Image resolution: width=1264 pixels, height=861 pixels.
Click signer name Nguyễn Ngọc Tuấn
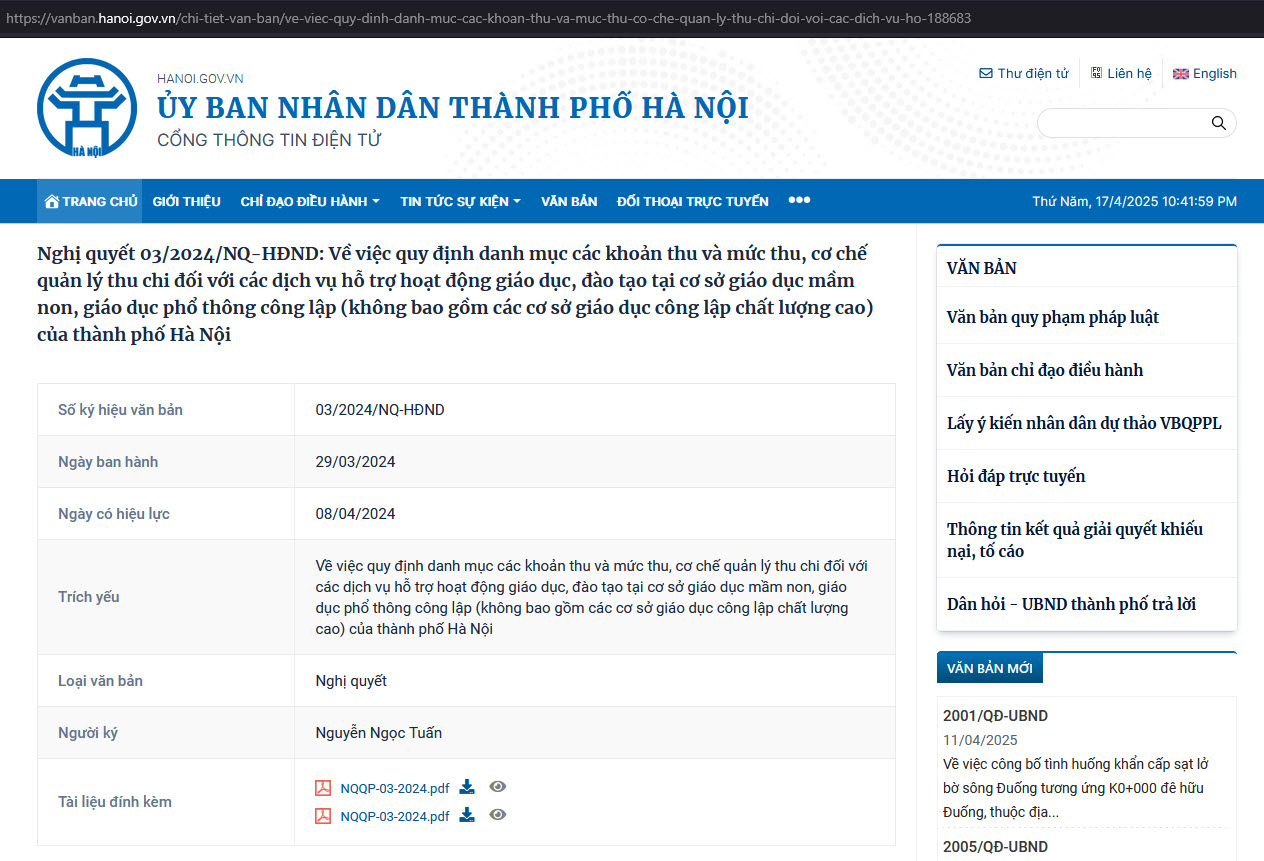click(378, 733)
